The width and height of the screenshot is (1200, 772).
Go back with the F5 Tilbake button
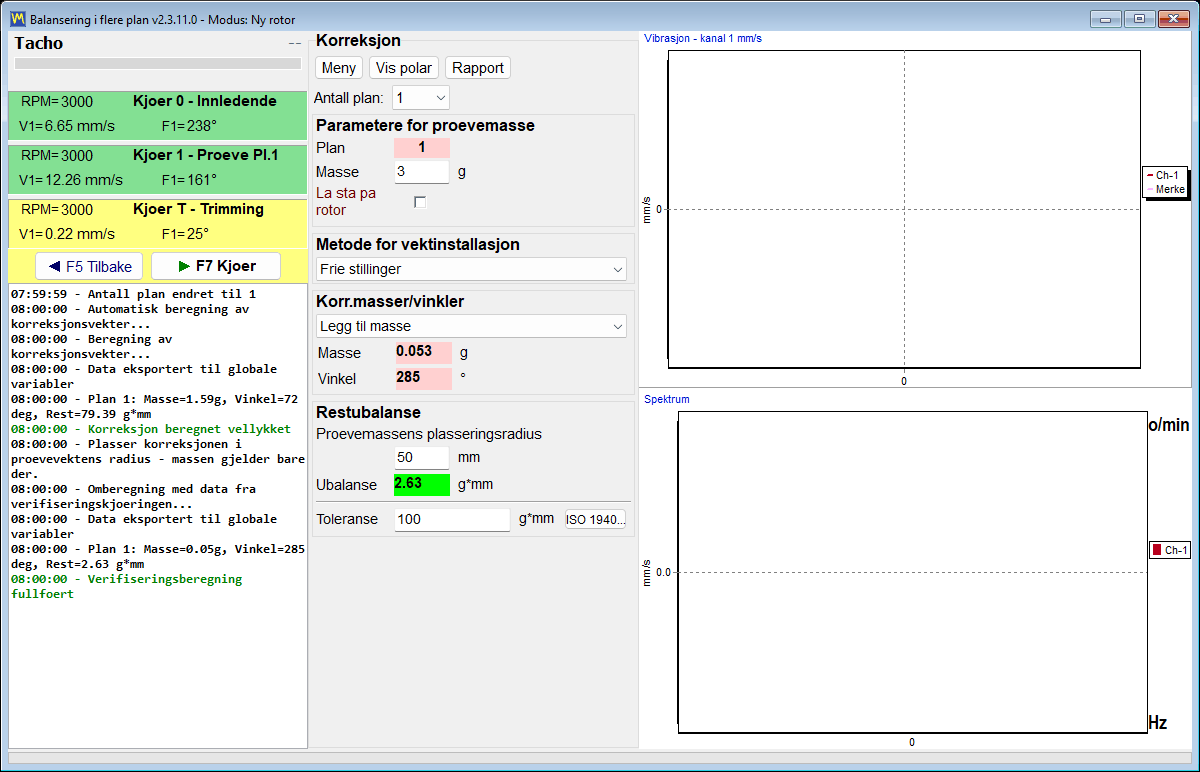pyautogui.click(x=90, y=267)
